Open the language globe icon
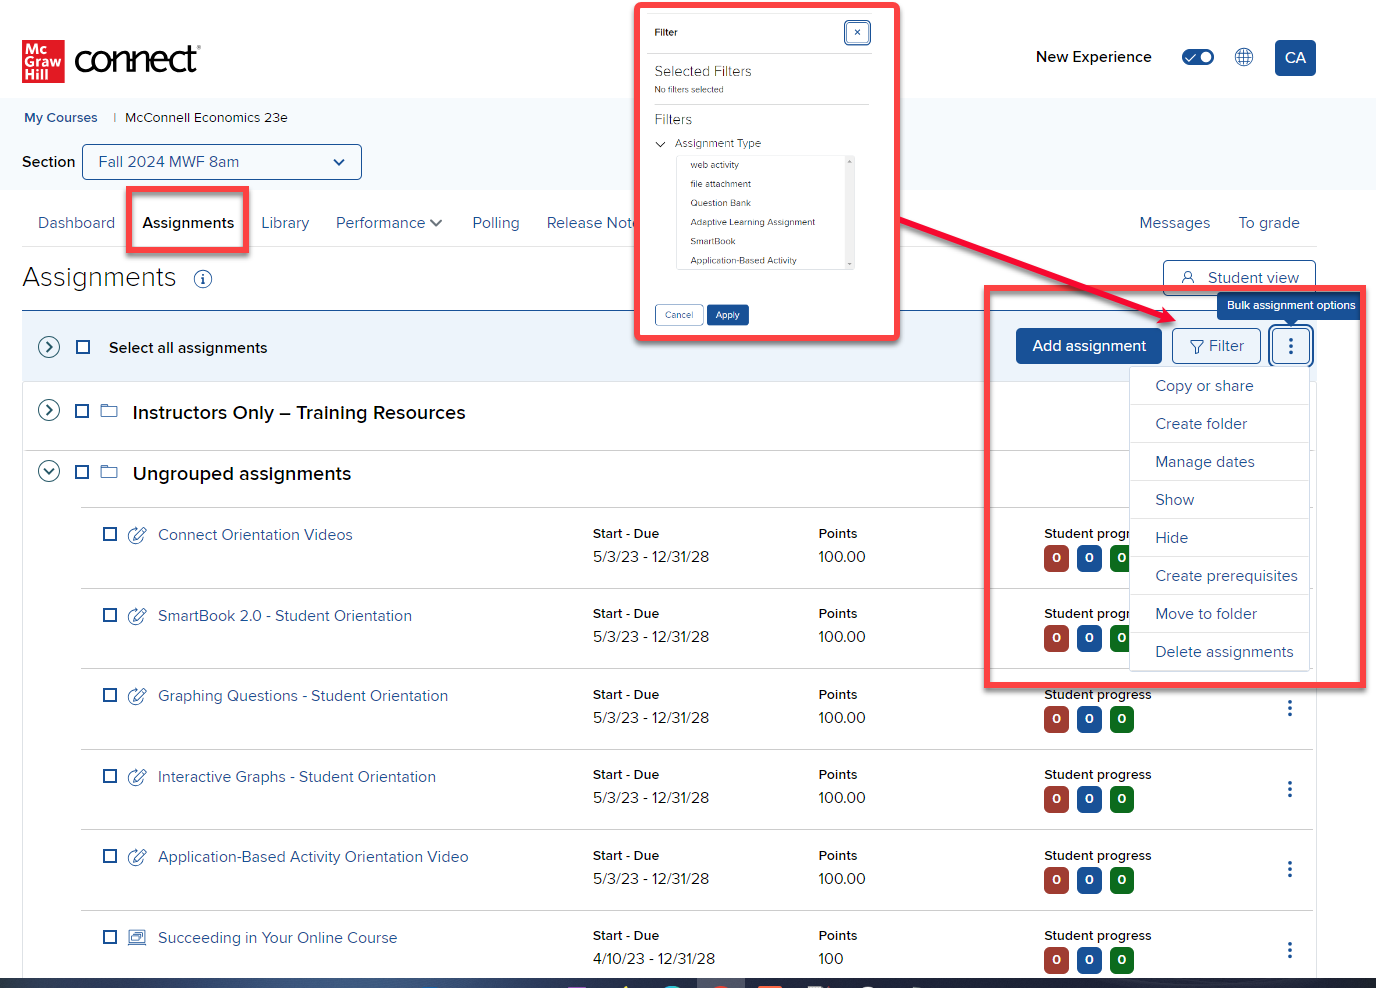 tap(1244, 57)
